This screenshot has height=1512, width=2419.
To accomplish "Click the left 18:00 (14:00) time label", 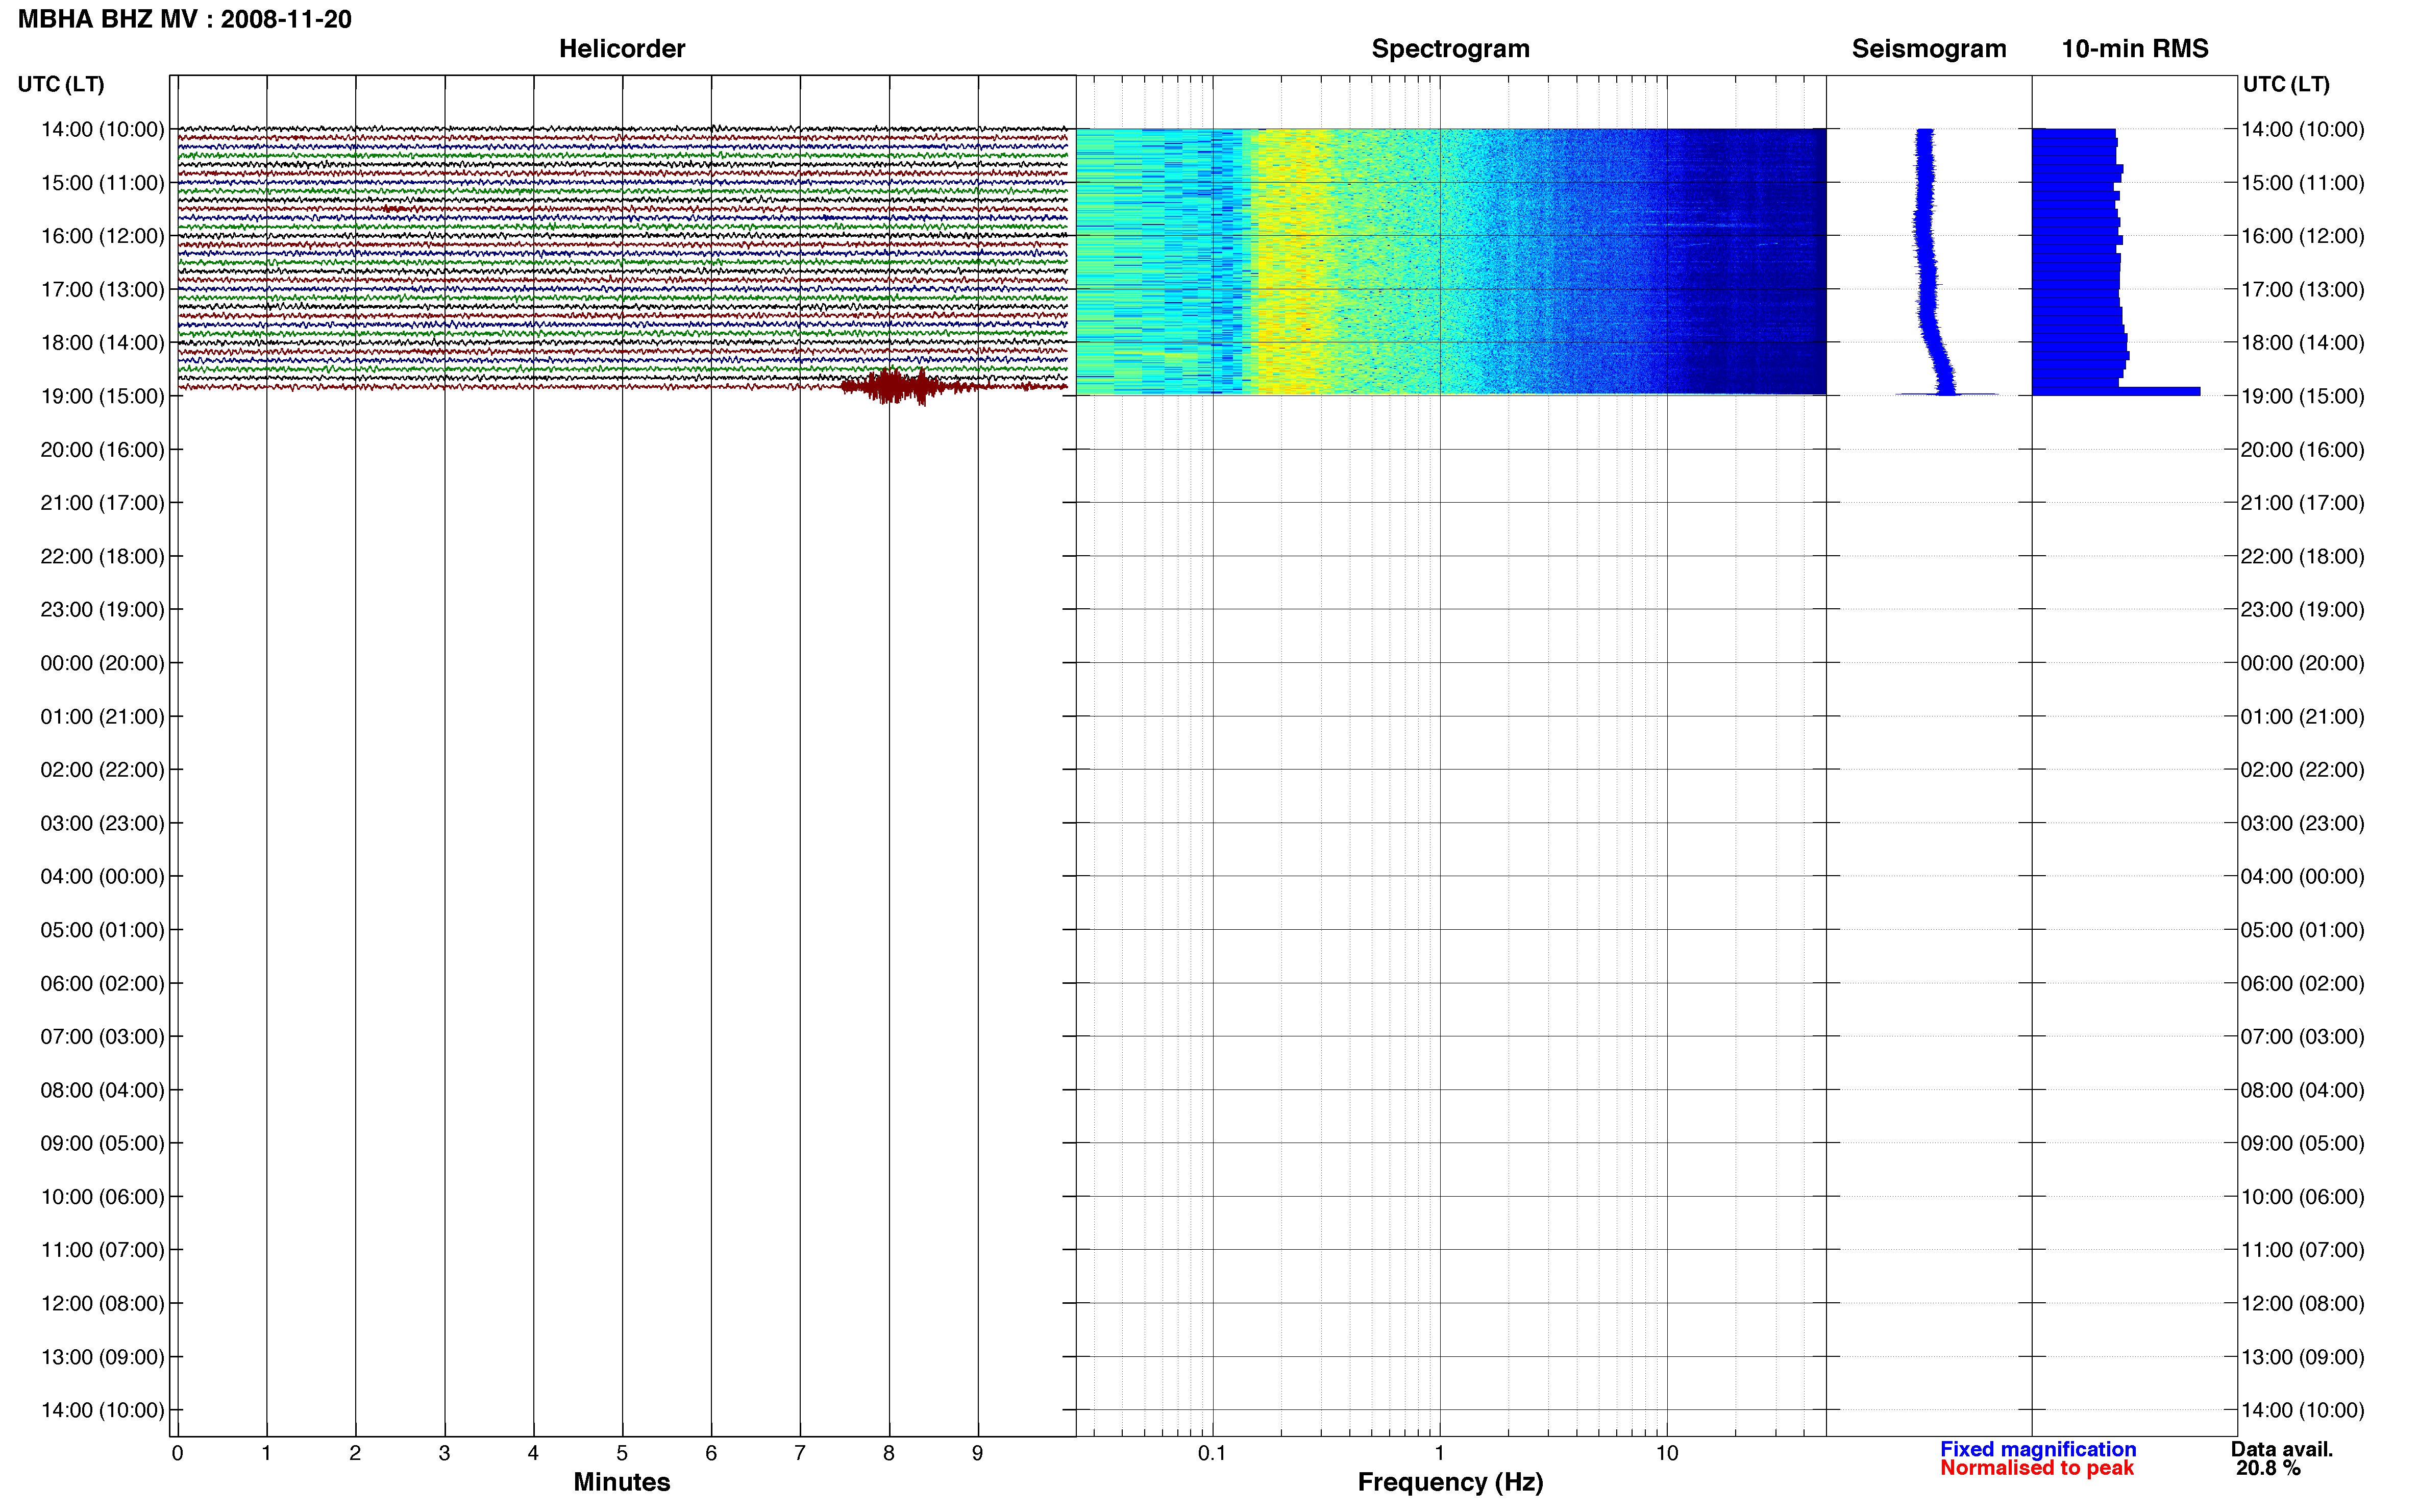I will [x=102, y=342].
